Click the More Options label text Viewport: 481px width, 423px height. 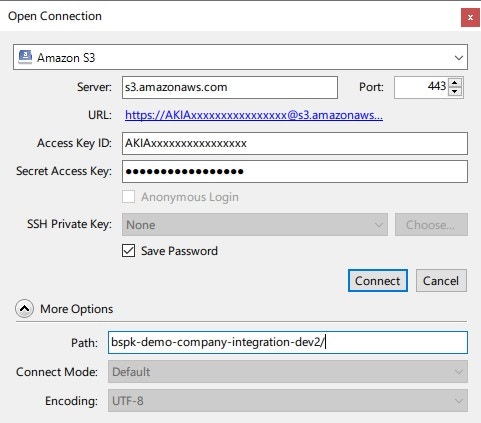[x=77, y=309]
